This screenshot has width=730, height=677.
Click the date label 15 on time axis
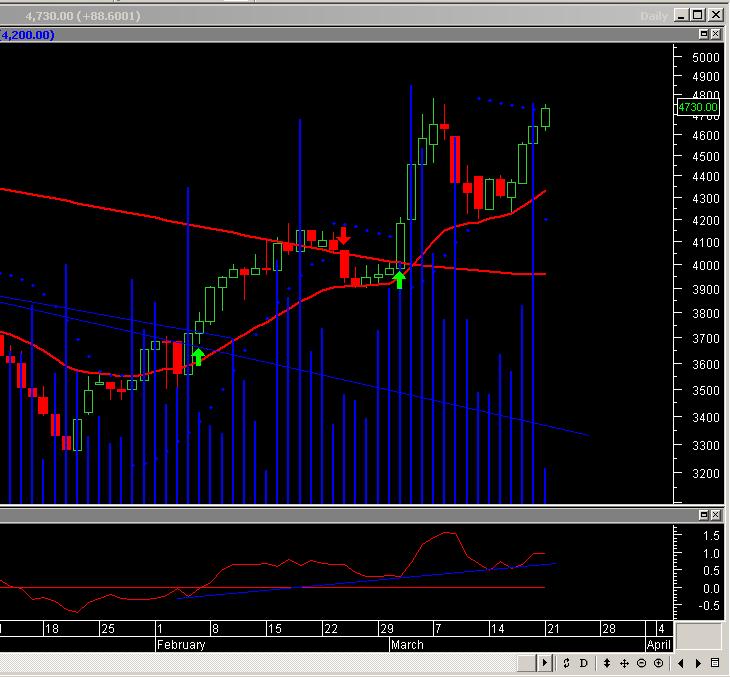point(275,629)
